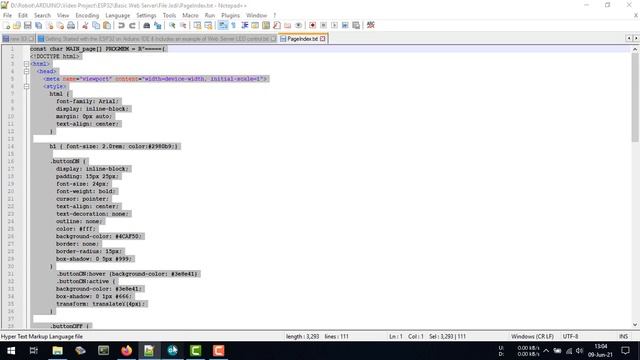
Task: Open Find with the binoculars icon
Action: coord(147,25)
